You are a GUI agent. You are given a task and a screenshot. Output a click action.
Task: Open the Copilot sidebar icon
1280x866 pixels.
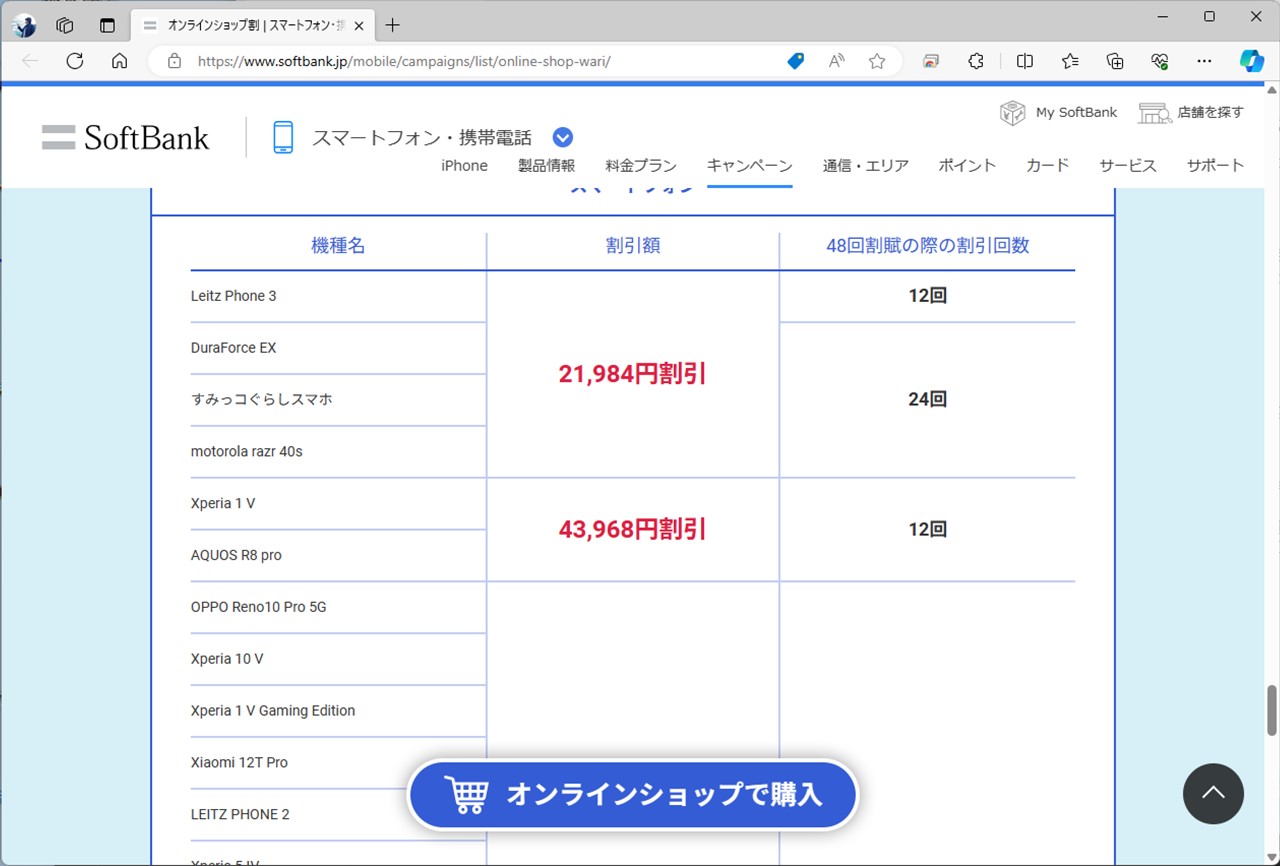click(1252, 61)
